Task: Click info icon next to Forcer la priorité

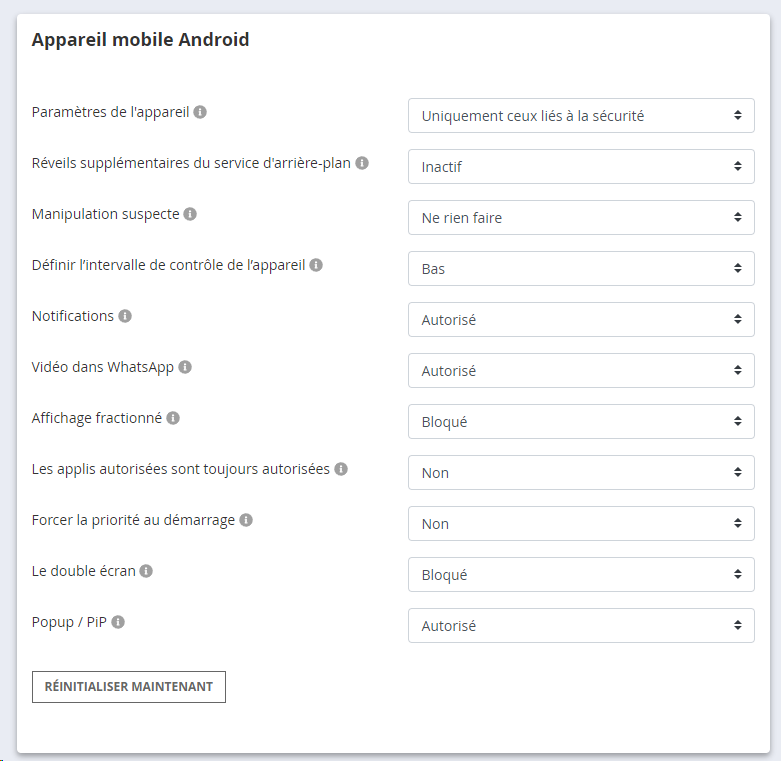Action: point(246,520)
